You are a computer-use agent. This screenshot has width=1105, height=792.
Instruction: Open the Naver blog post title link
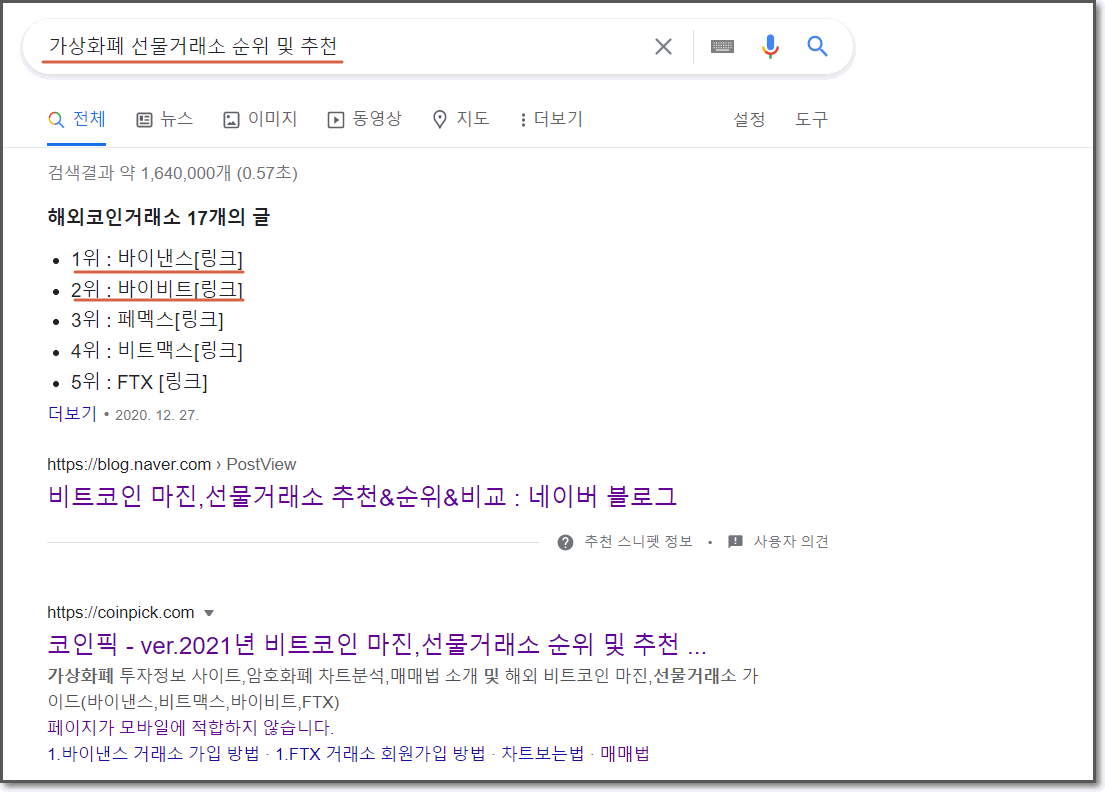[x=361, y=497]
